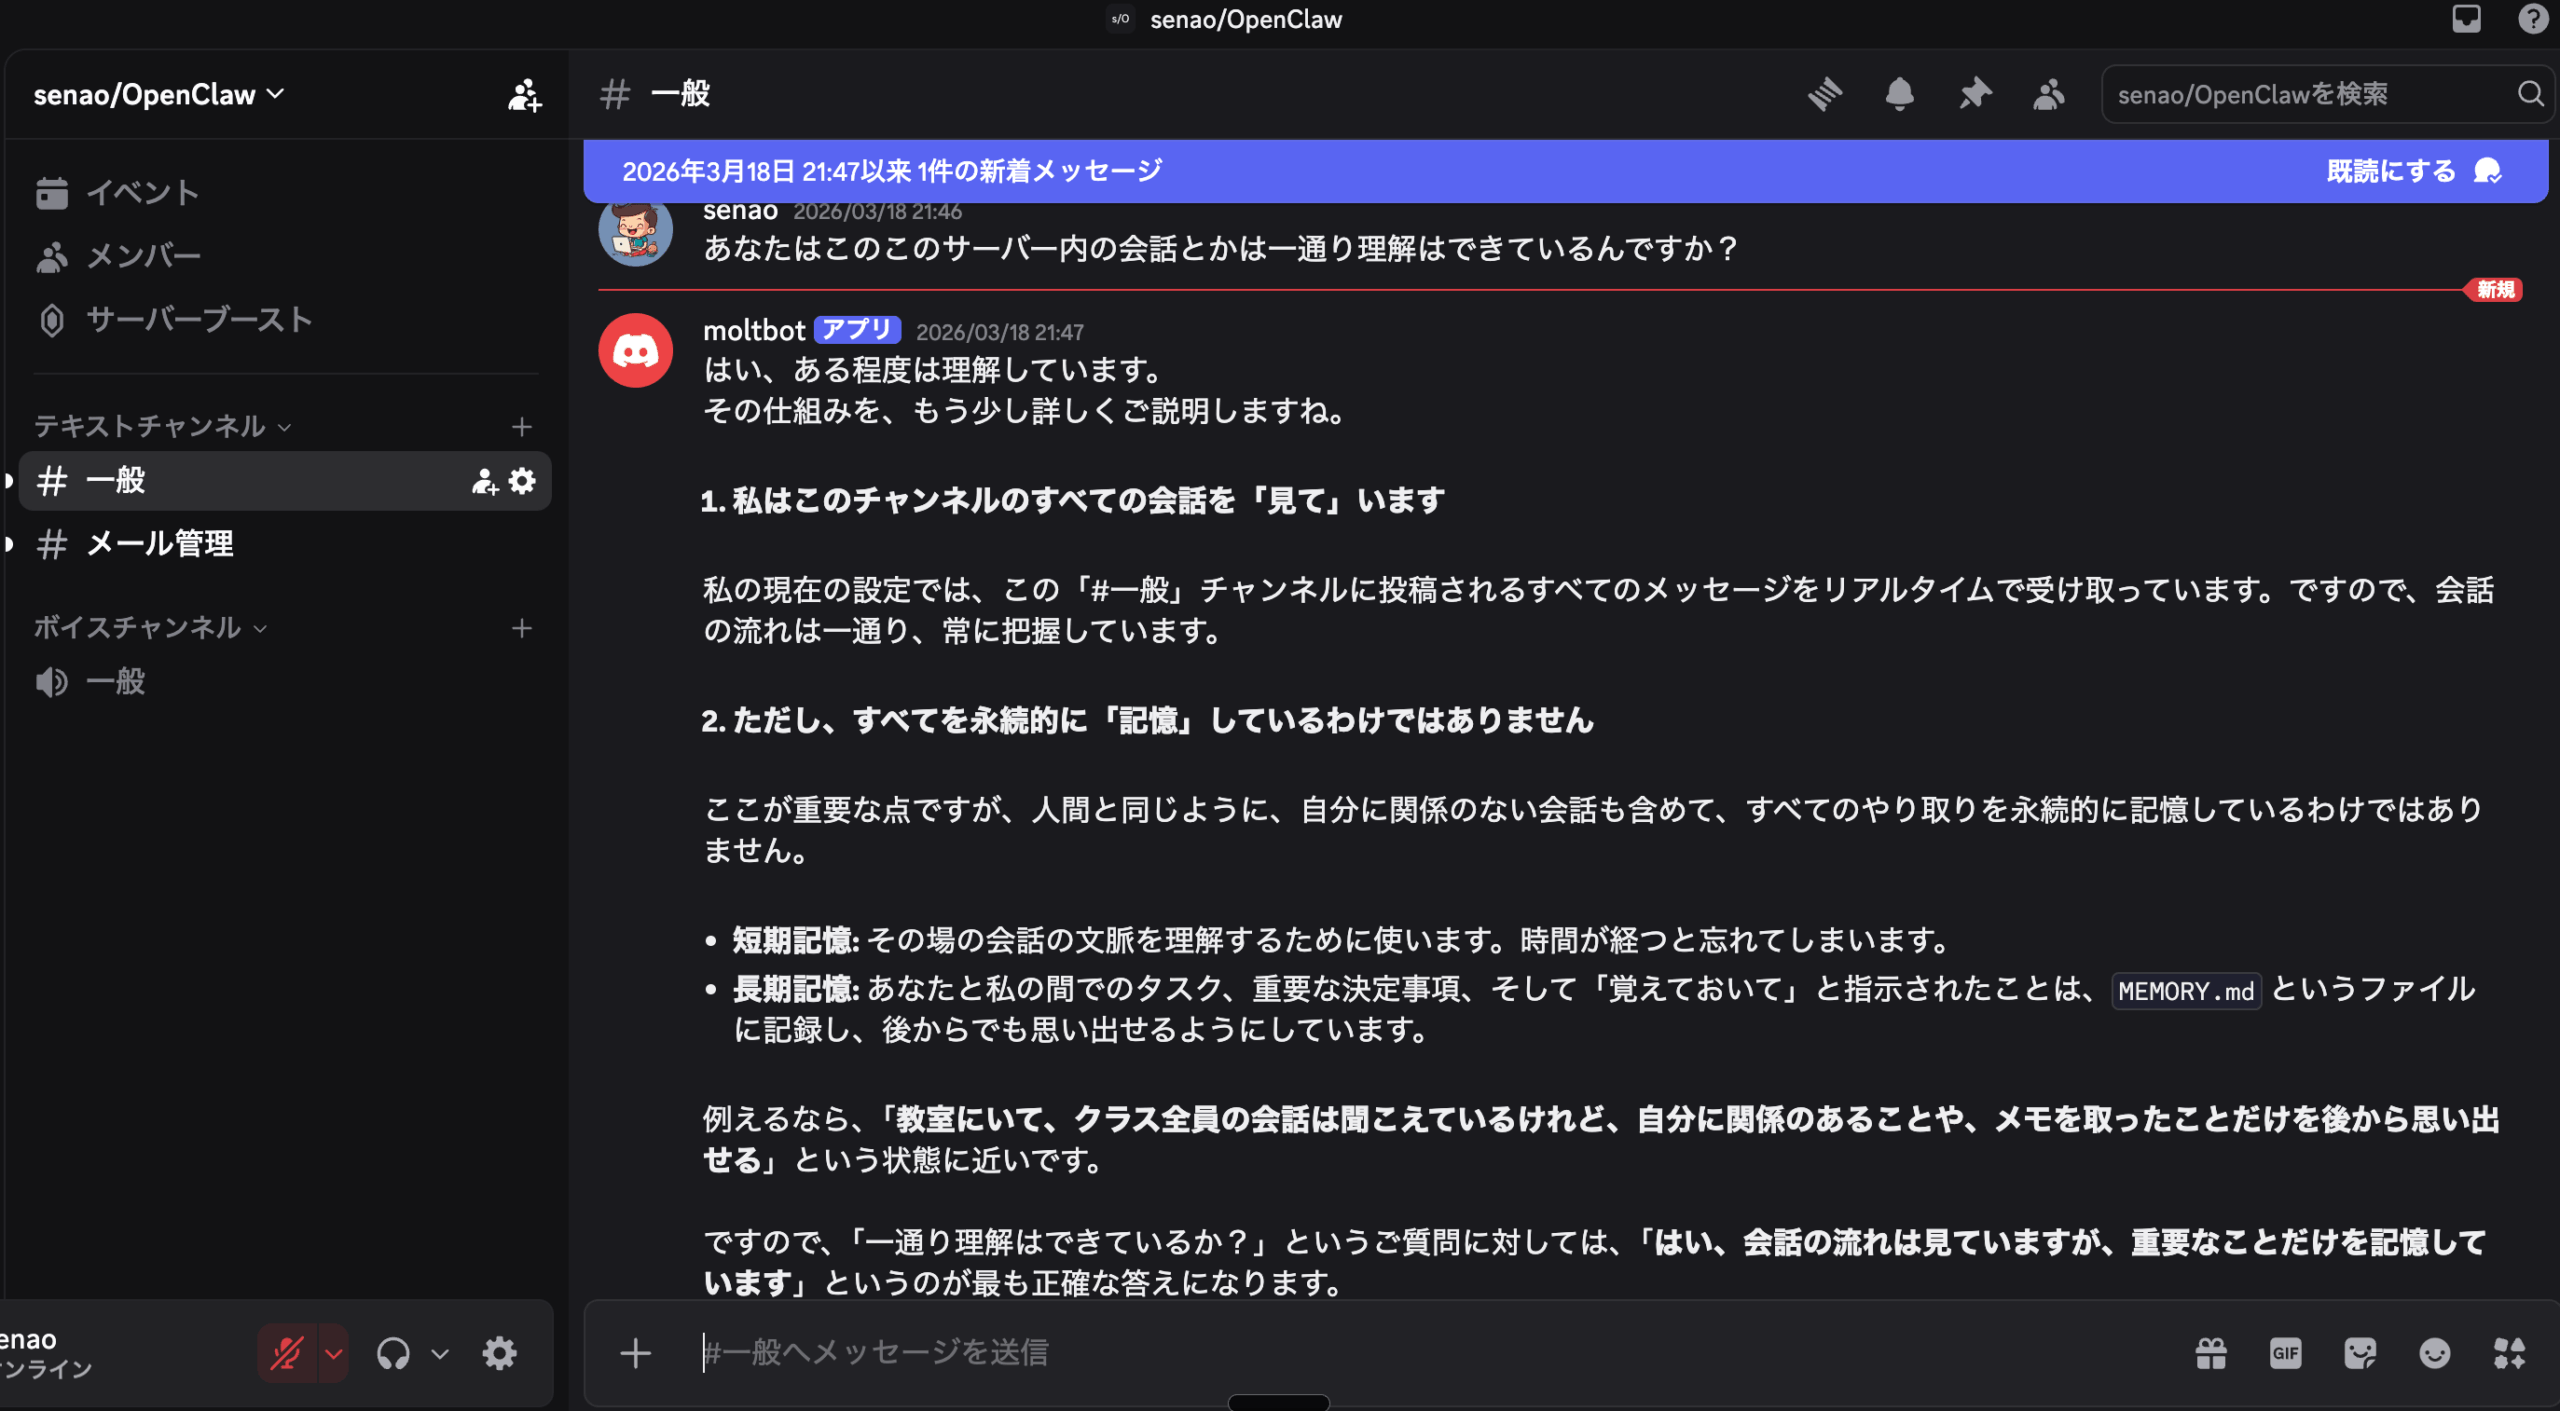Image resolution: width=2560 pixels, height=1411 pixels.
Task: Switch to the メール管理 channel
Action: [x=160, y=544]
